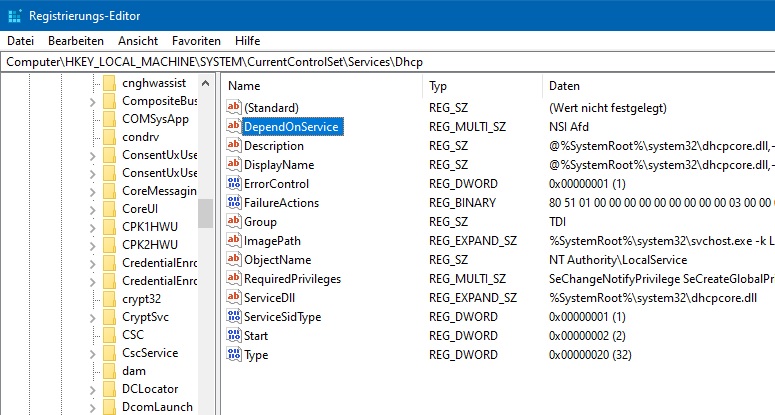Expand the DcomLaunch tree node
Viewport: 775px width, 415px height.
click(93, 408)
